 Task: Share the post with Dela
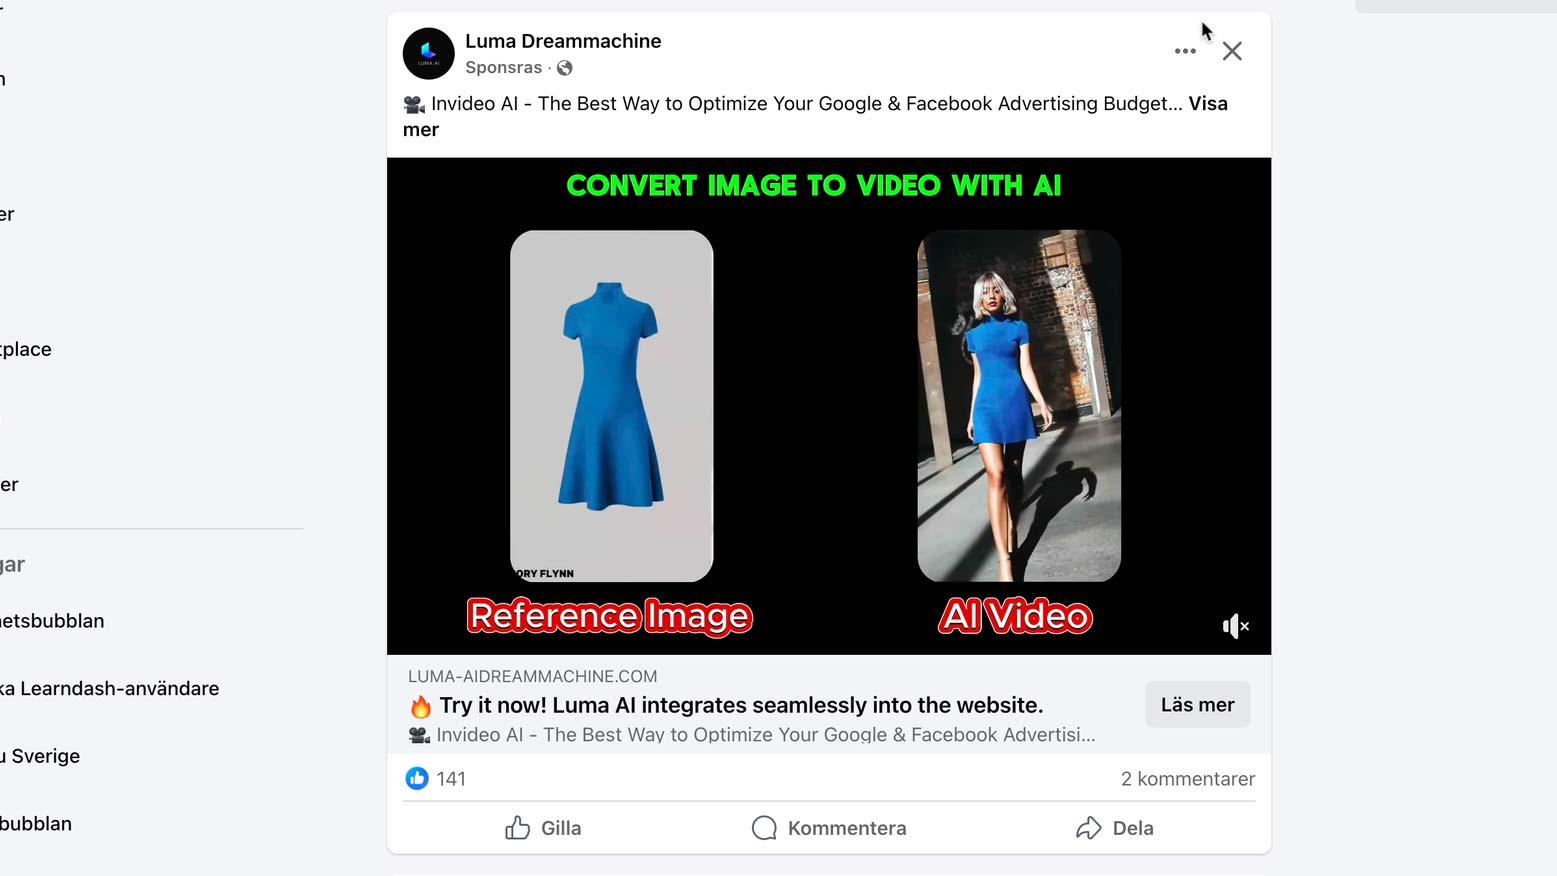coord(1114,828)
